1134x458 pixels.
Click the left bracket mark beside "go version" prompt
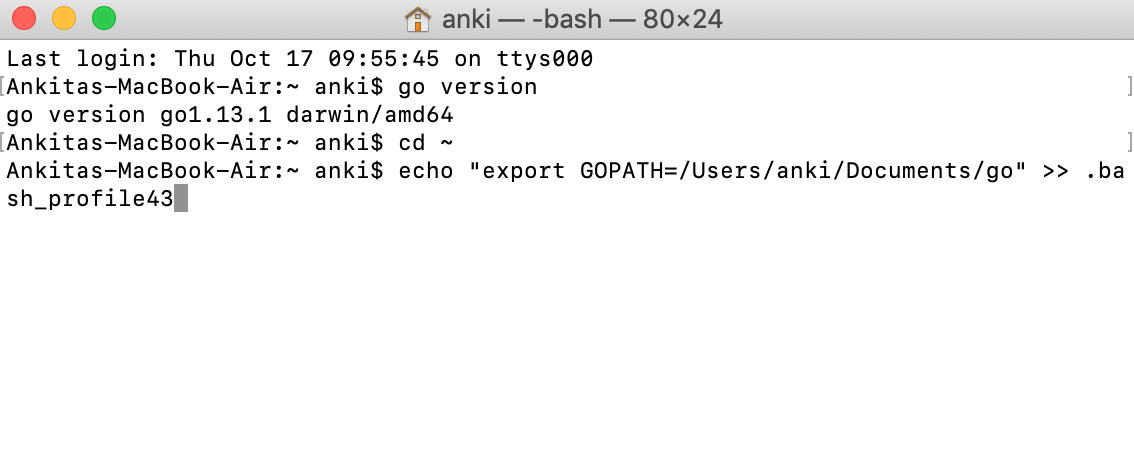point(3,87)
